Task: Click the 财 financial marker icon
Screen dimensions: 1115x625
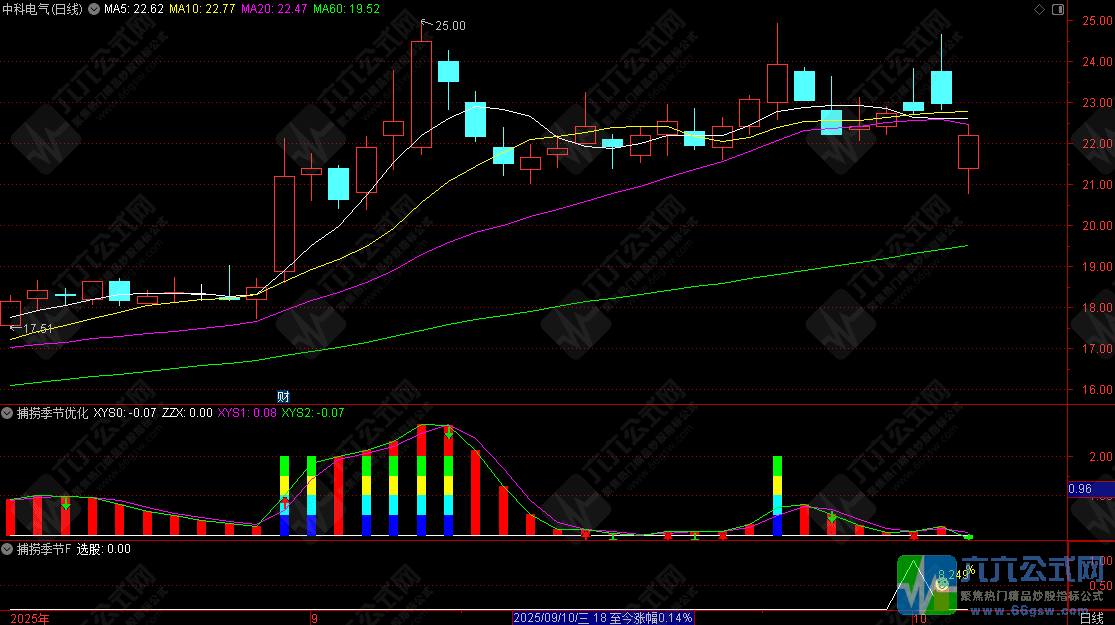Action: (283, 396)
